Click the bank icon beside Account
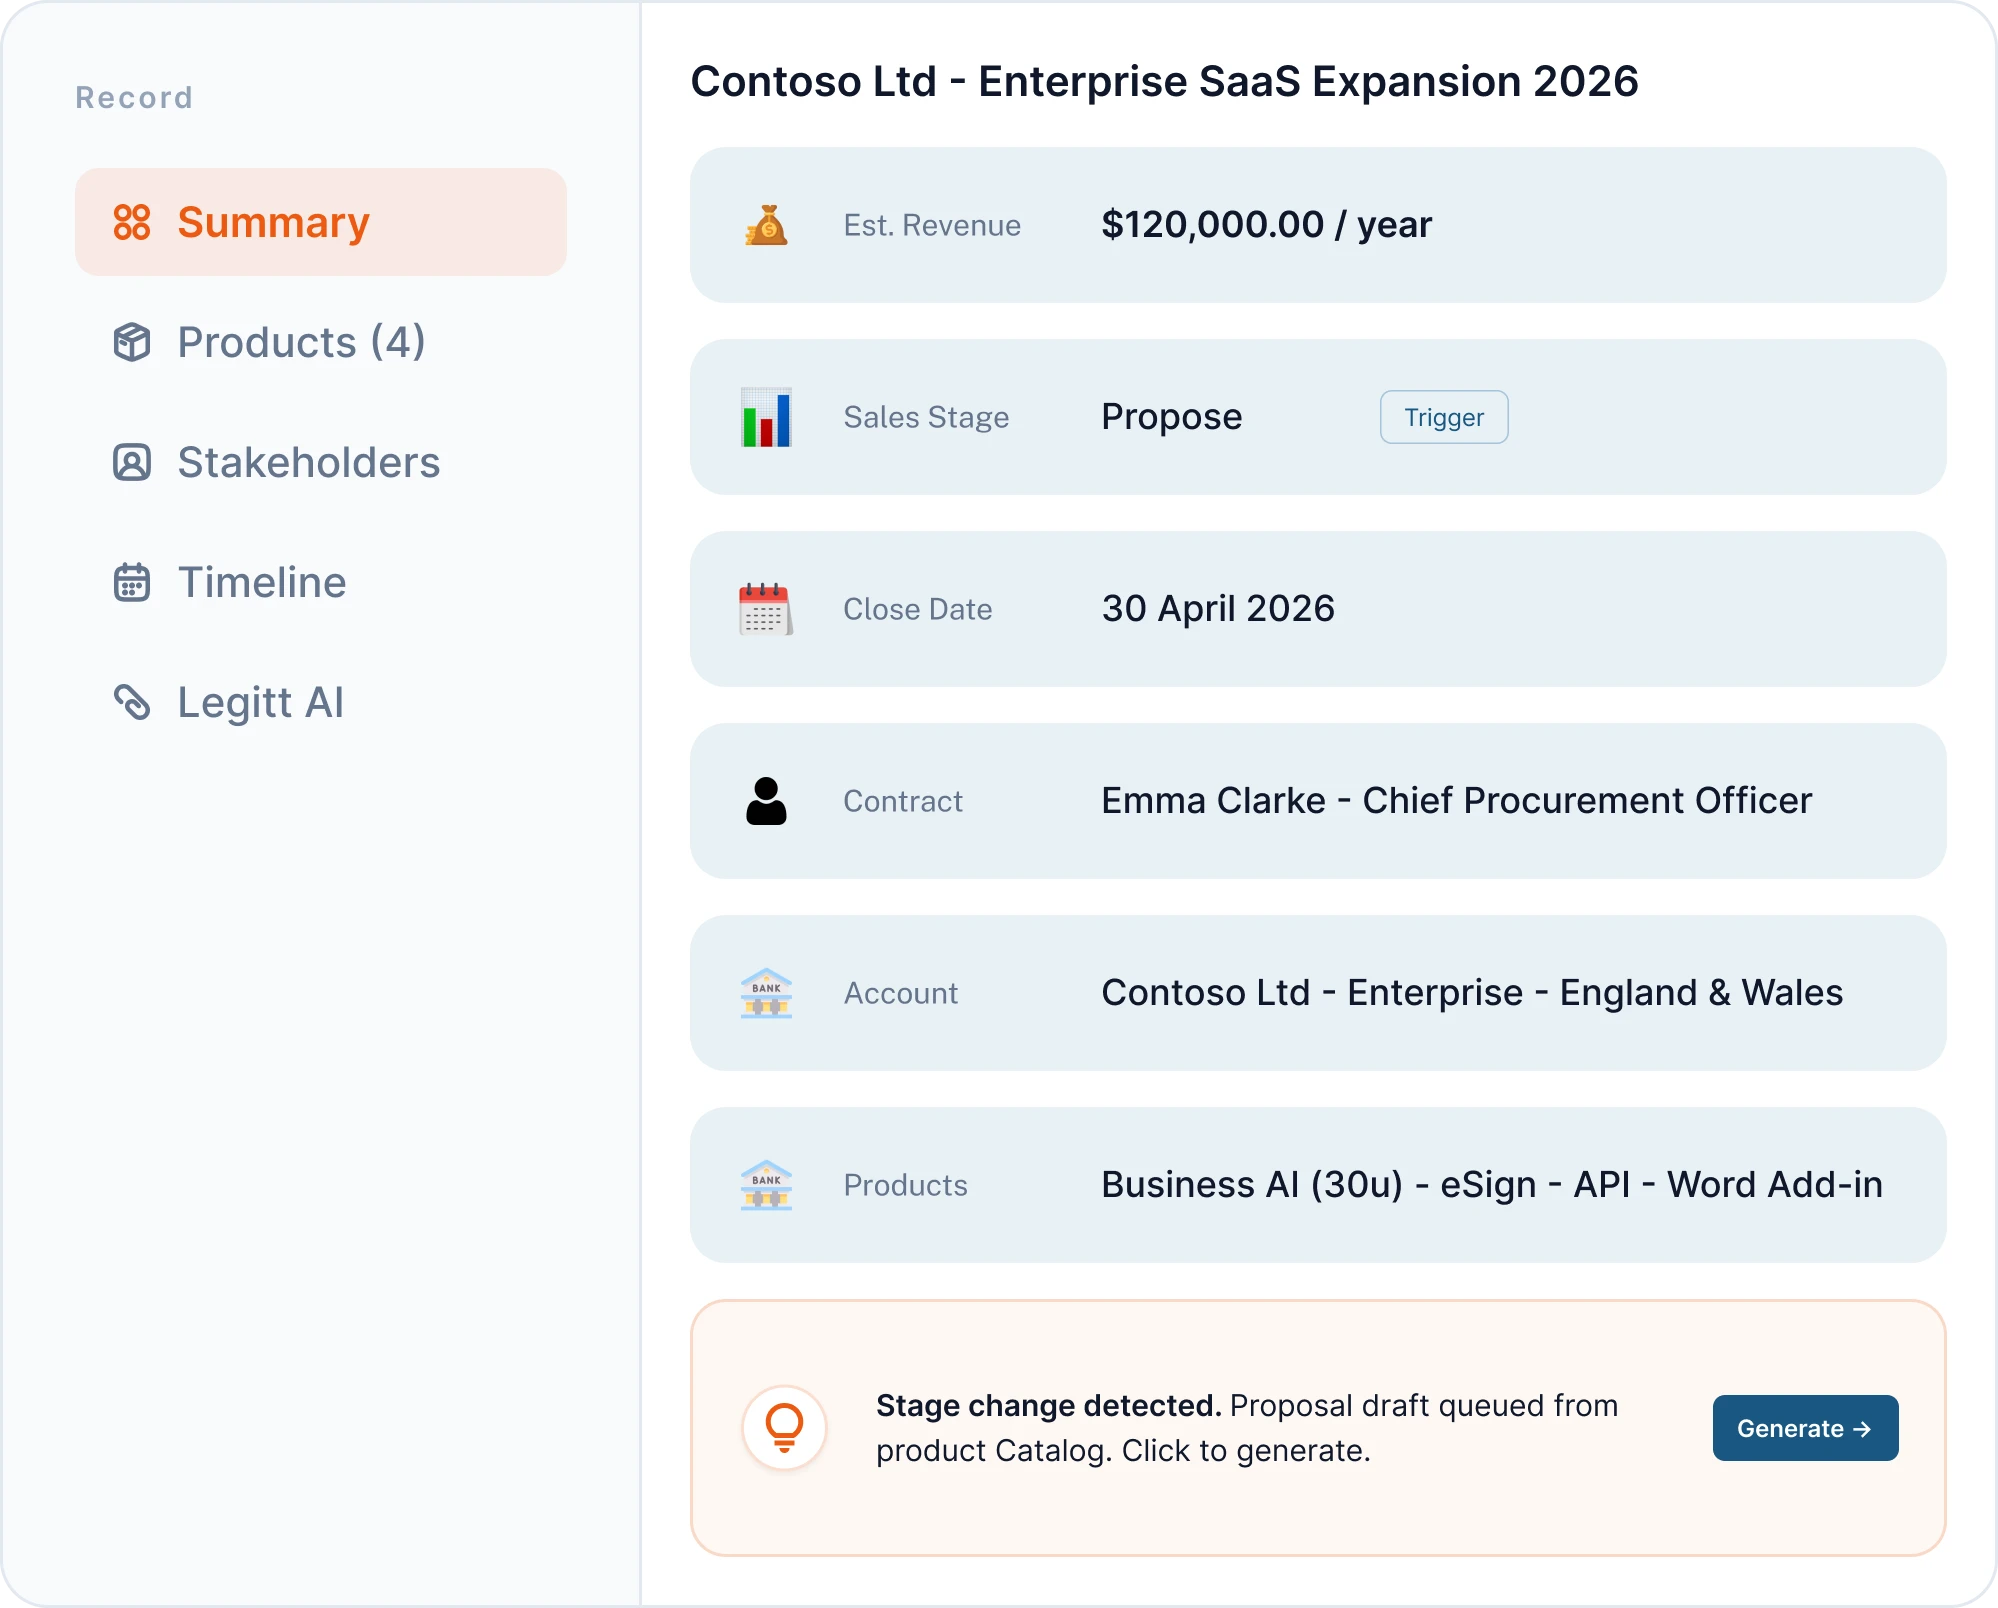Screen dimensions: 1998x1608 pyautogui.click(x=766, y=993)
